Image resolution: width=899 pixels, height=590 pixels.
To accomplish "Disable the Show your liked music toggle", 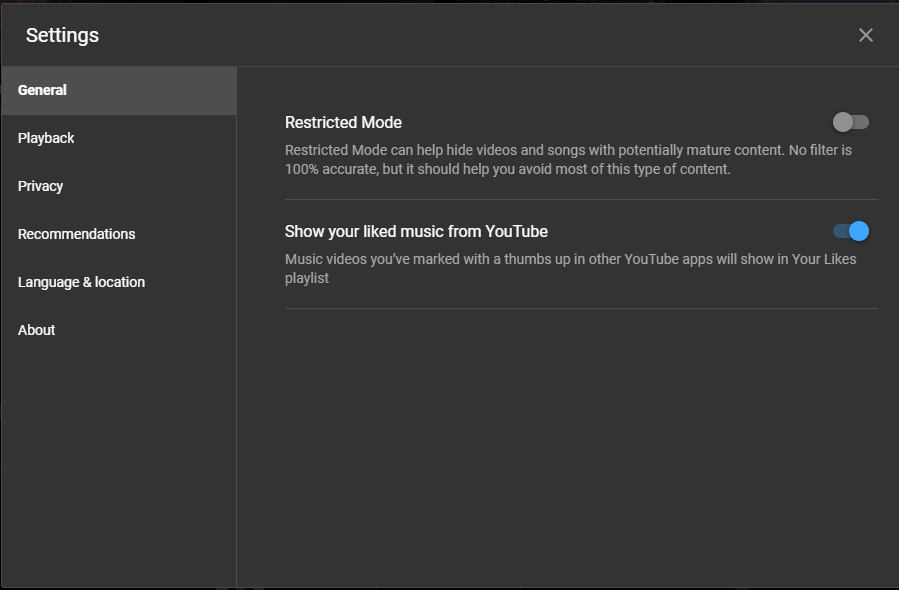I will pyautogui.click(x=850, y=231).
